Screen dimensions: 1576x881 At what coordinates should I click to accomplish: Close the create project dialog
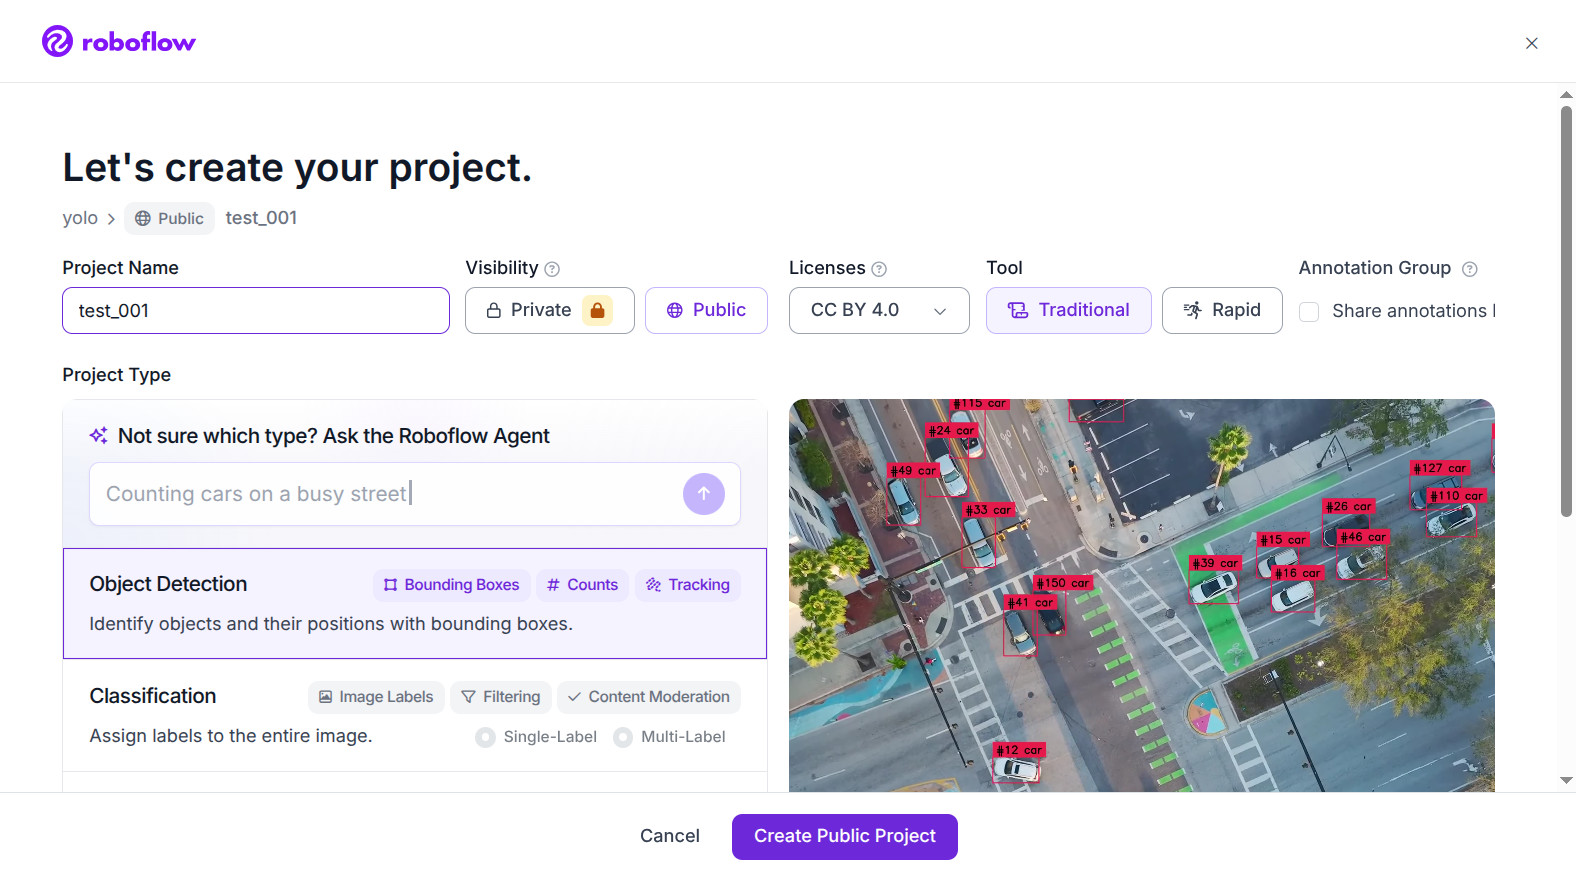coord(1531,43)
